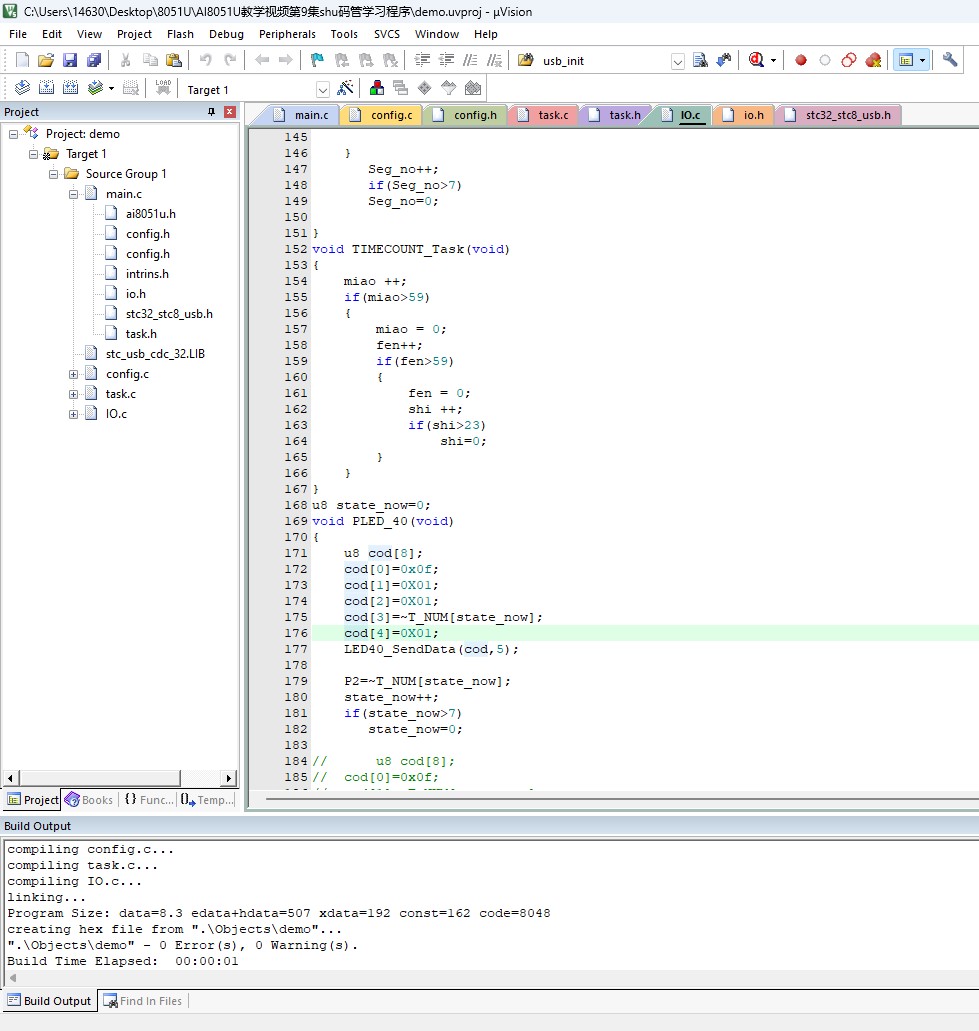Click the Build target icon

coord(46,88)
